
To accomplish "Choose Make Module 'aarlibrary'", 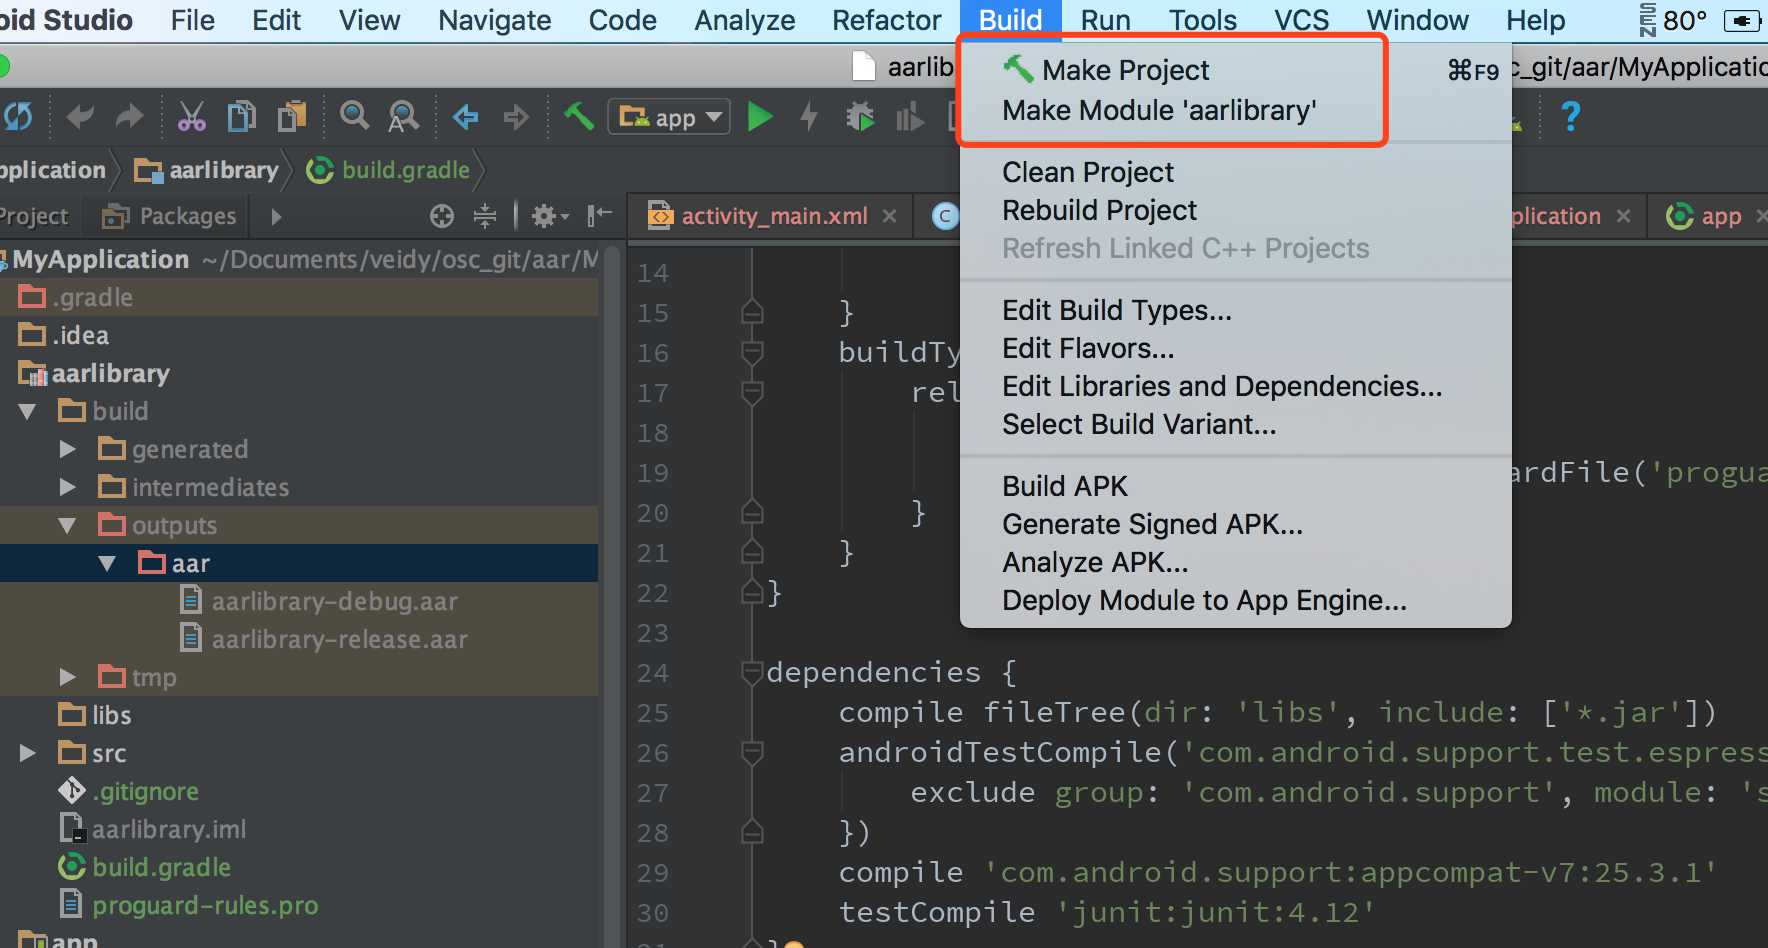I will click(1236, 110).
